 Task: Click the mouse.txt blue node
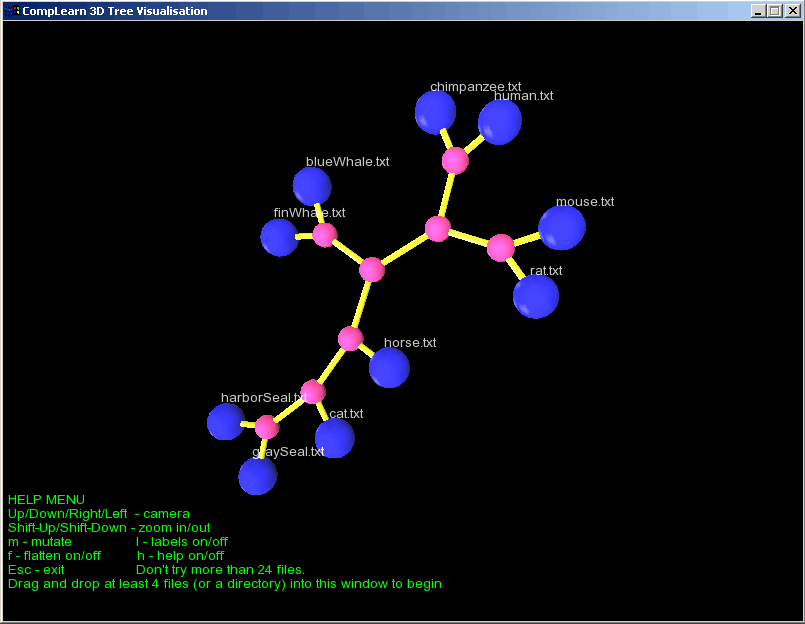pyautogui.click(x=561, y=227)
